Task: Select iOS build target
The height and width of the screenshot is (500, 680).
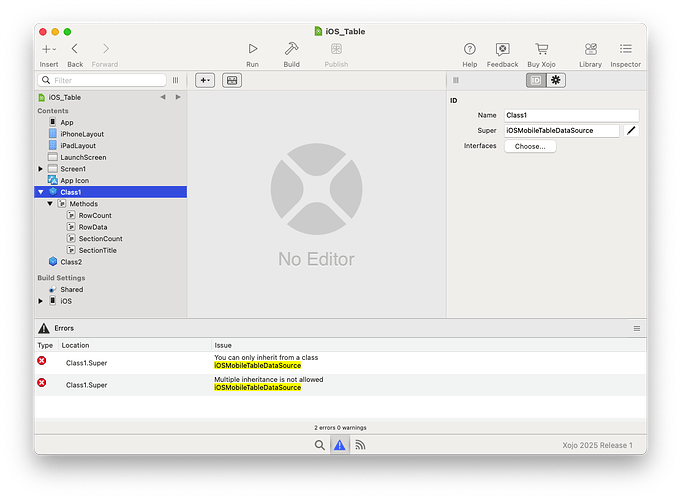Action: 66,301
